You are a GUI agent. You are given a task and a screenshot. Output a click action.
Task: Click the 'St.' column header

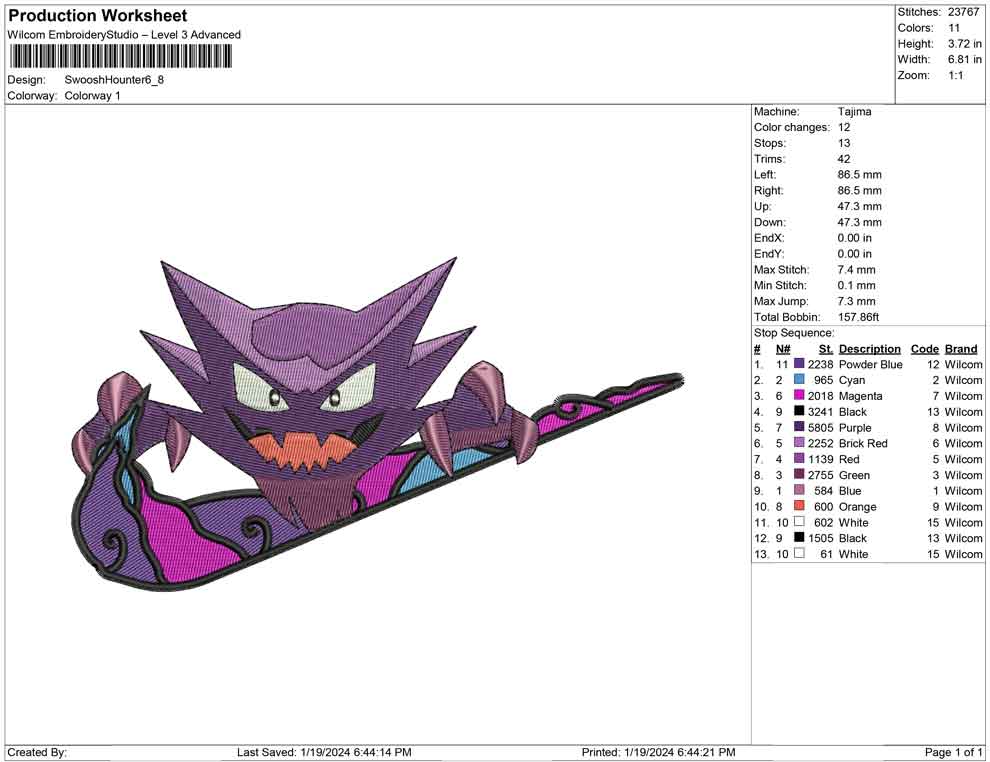[826, 349]
